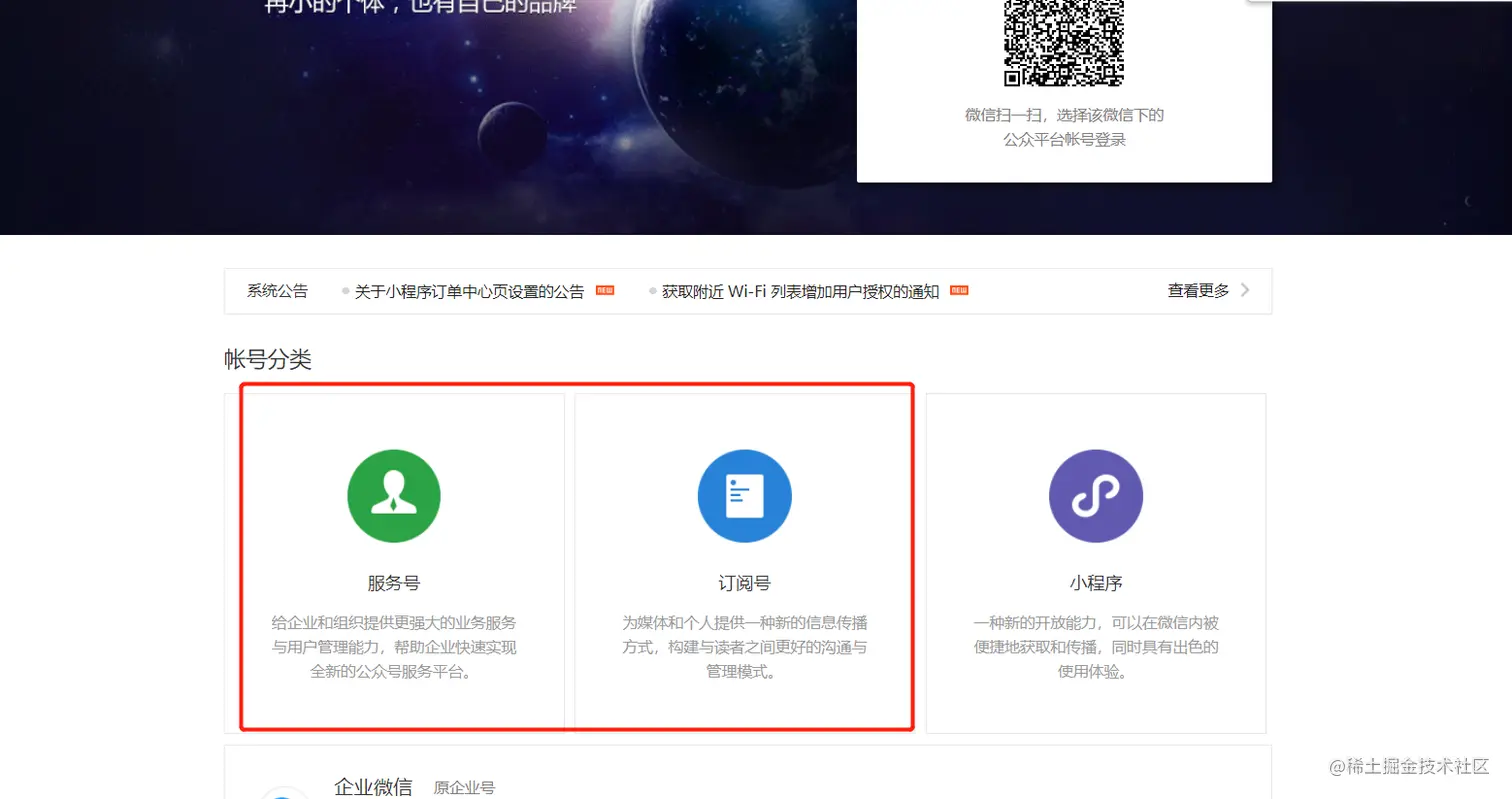The image size is (1512, 799).
Task: Click NEW badge after Wi-Fi 列表 notice
Action: pyautogui.click(x=959, y=290)
